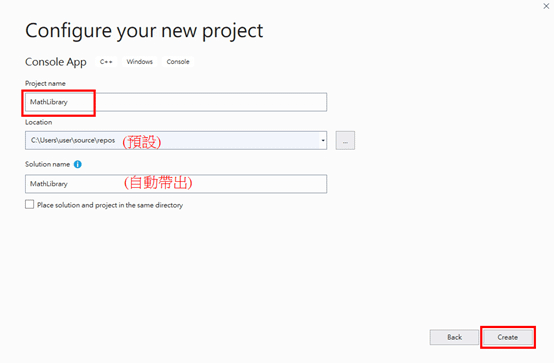The height and width of the screenshot is (363, 554).
Task: Click the 'Configure your new project' heading
Action: click(144, 31)
